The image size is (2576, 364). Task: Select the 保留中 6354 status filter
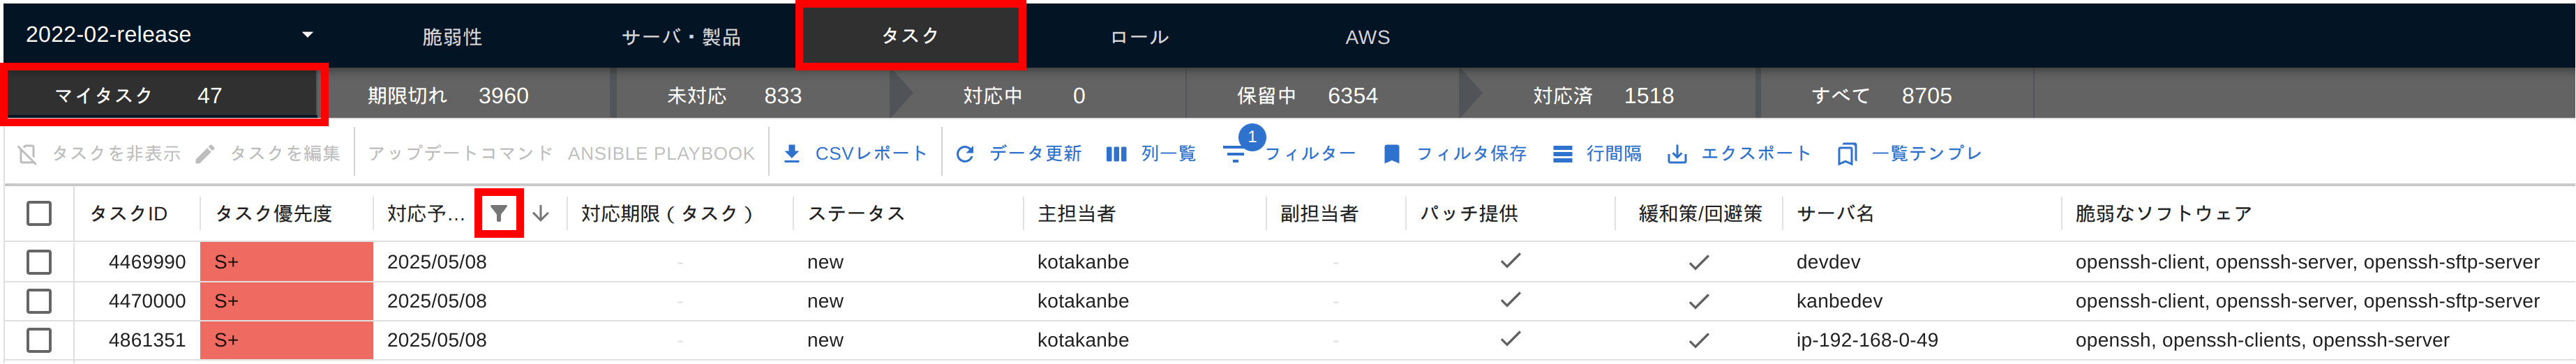coord(1307,96)
